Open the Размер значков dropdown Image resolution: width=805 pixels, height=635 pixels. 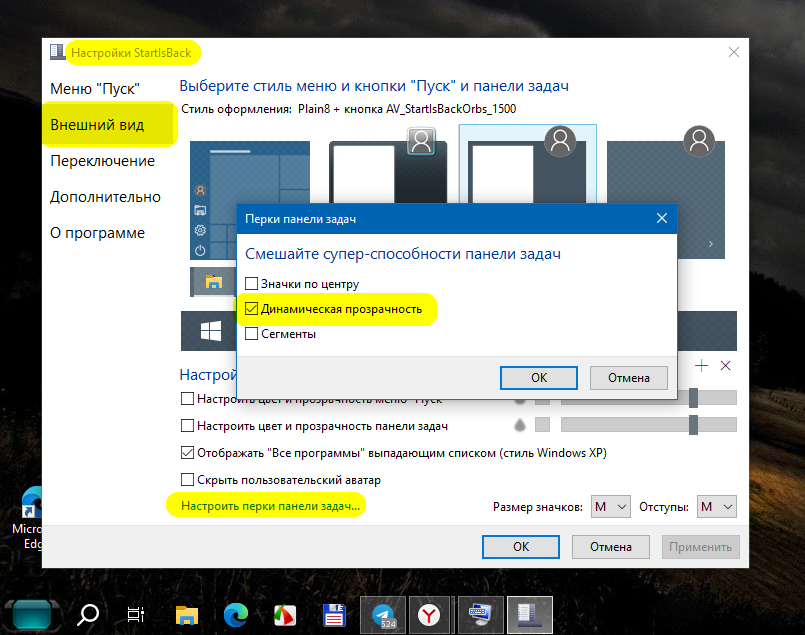pos(610,507)
